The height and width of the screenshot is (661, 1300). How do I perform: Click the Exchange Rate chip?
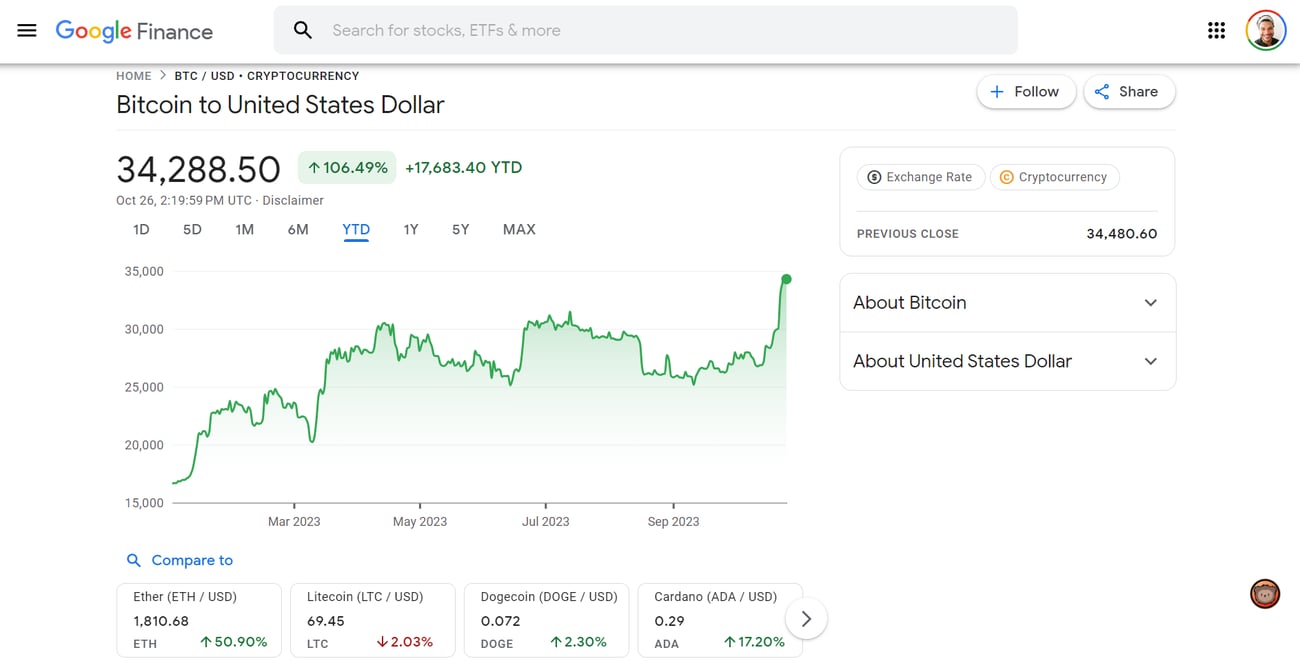[x=920, y=177]
